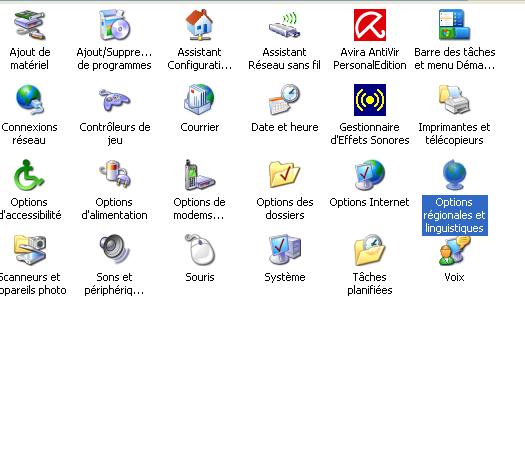Open Ajout de matériel icon
The width and height of the screenshot is (525, 453).
click(x=29, y=25)
